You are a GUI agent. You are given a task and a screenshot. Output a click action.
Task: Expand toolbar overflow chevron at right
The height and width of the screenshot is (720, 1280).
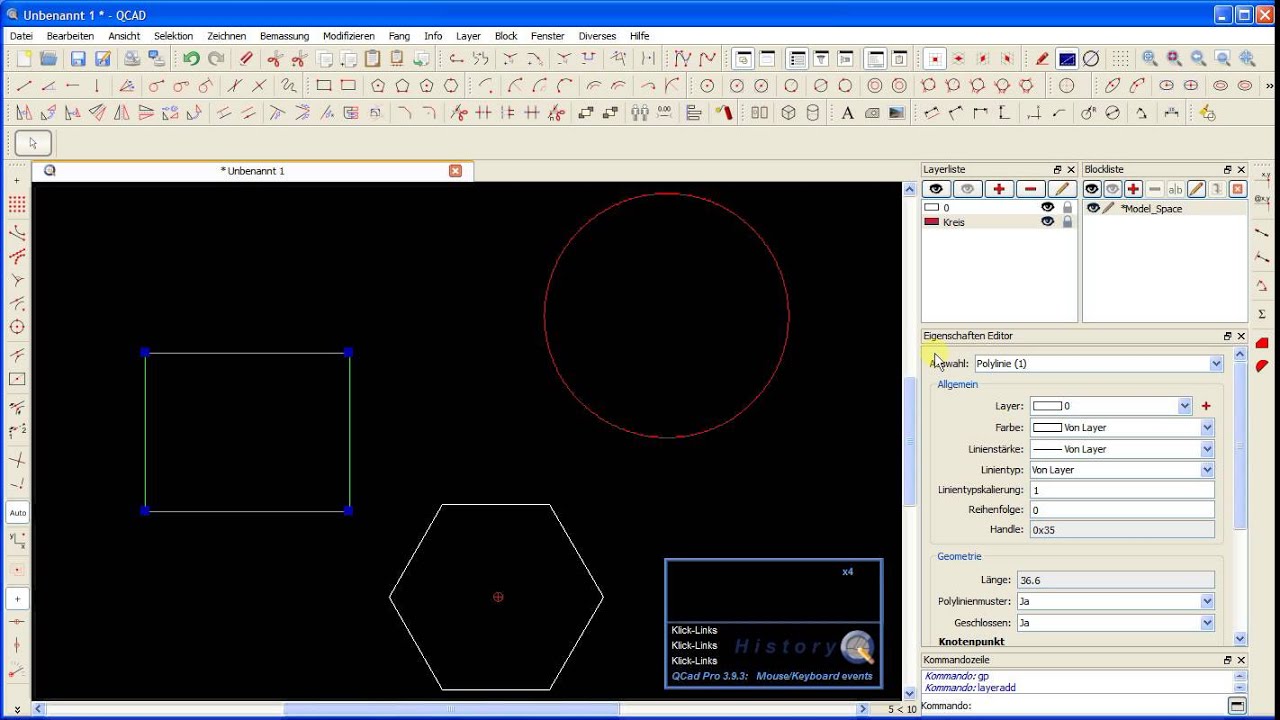(1270, 86)
